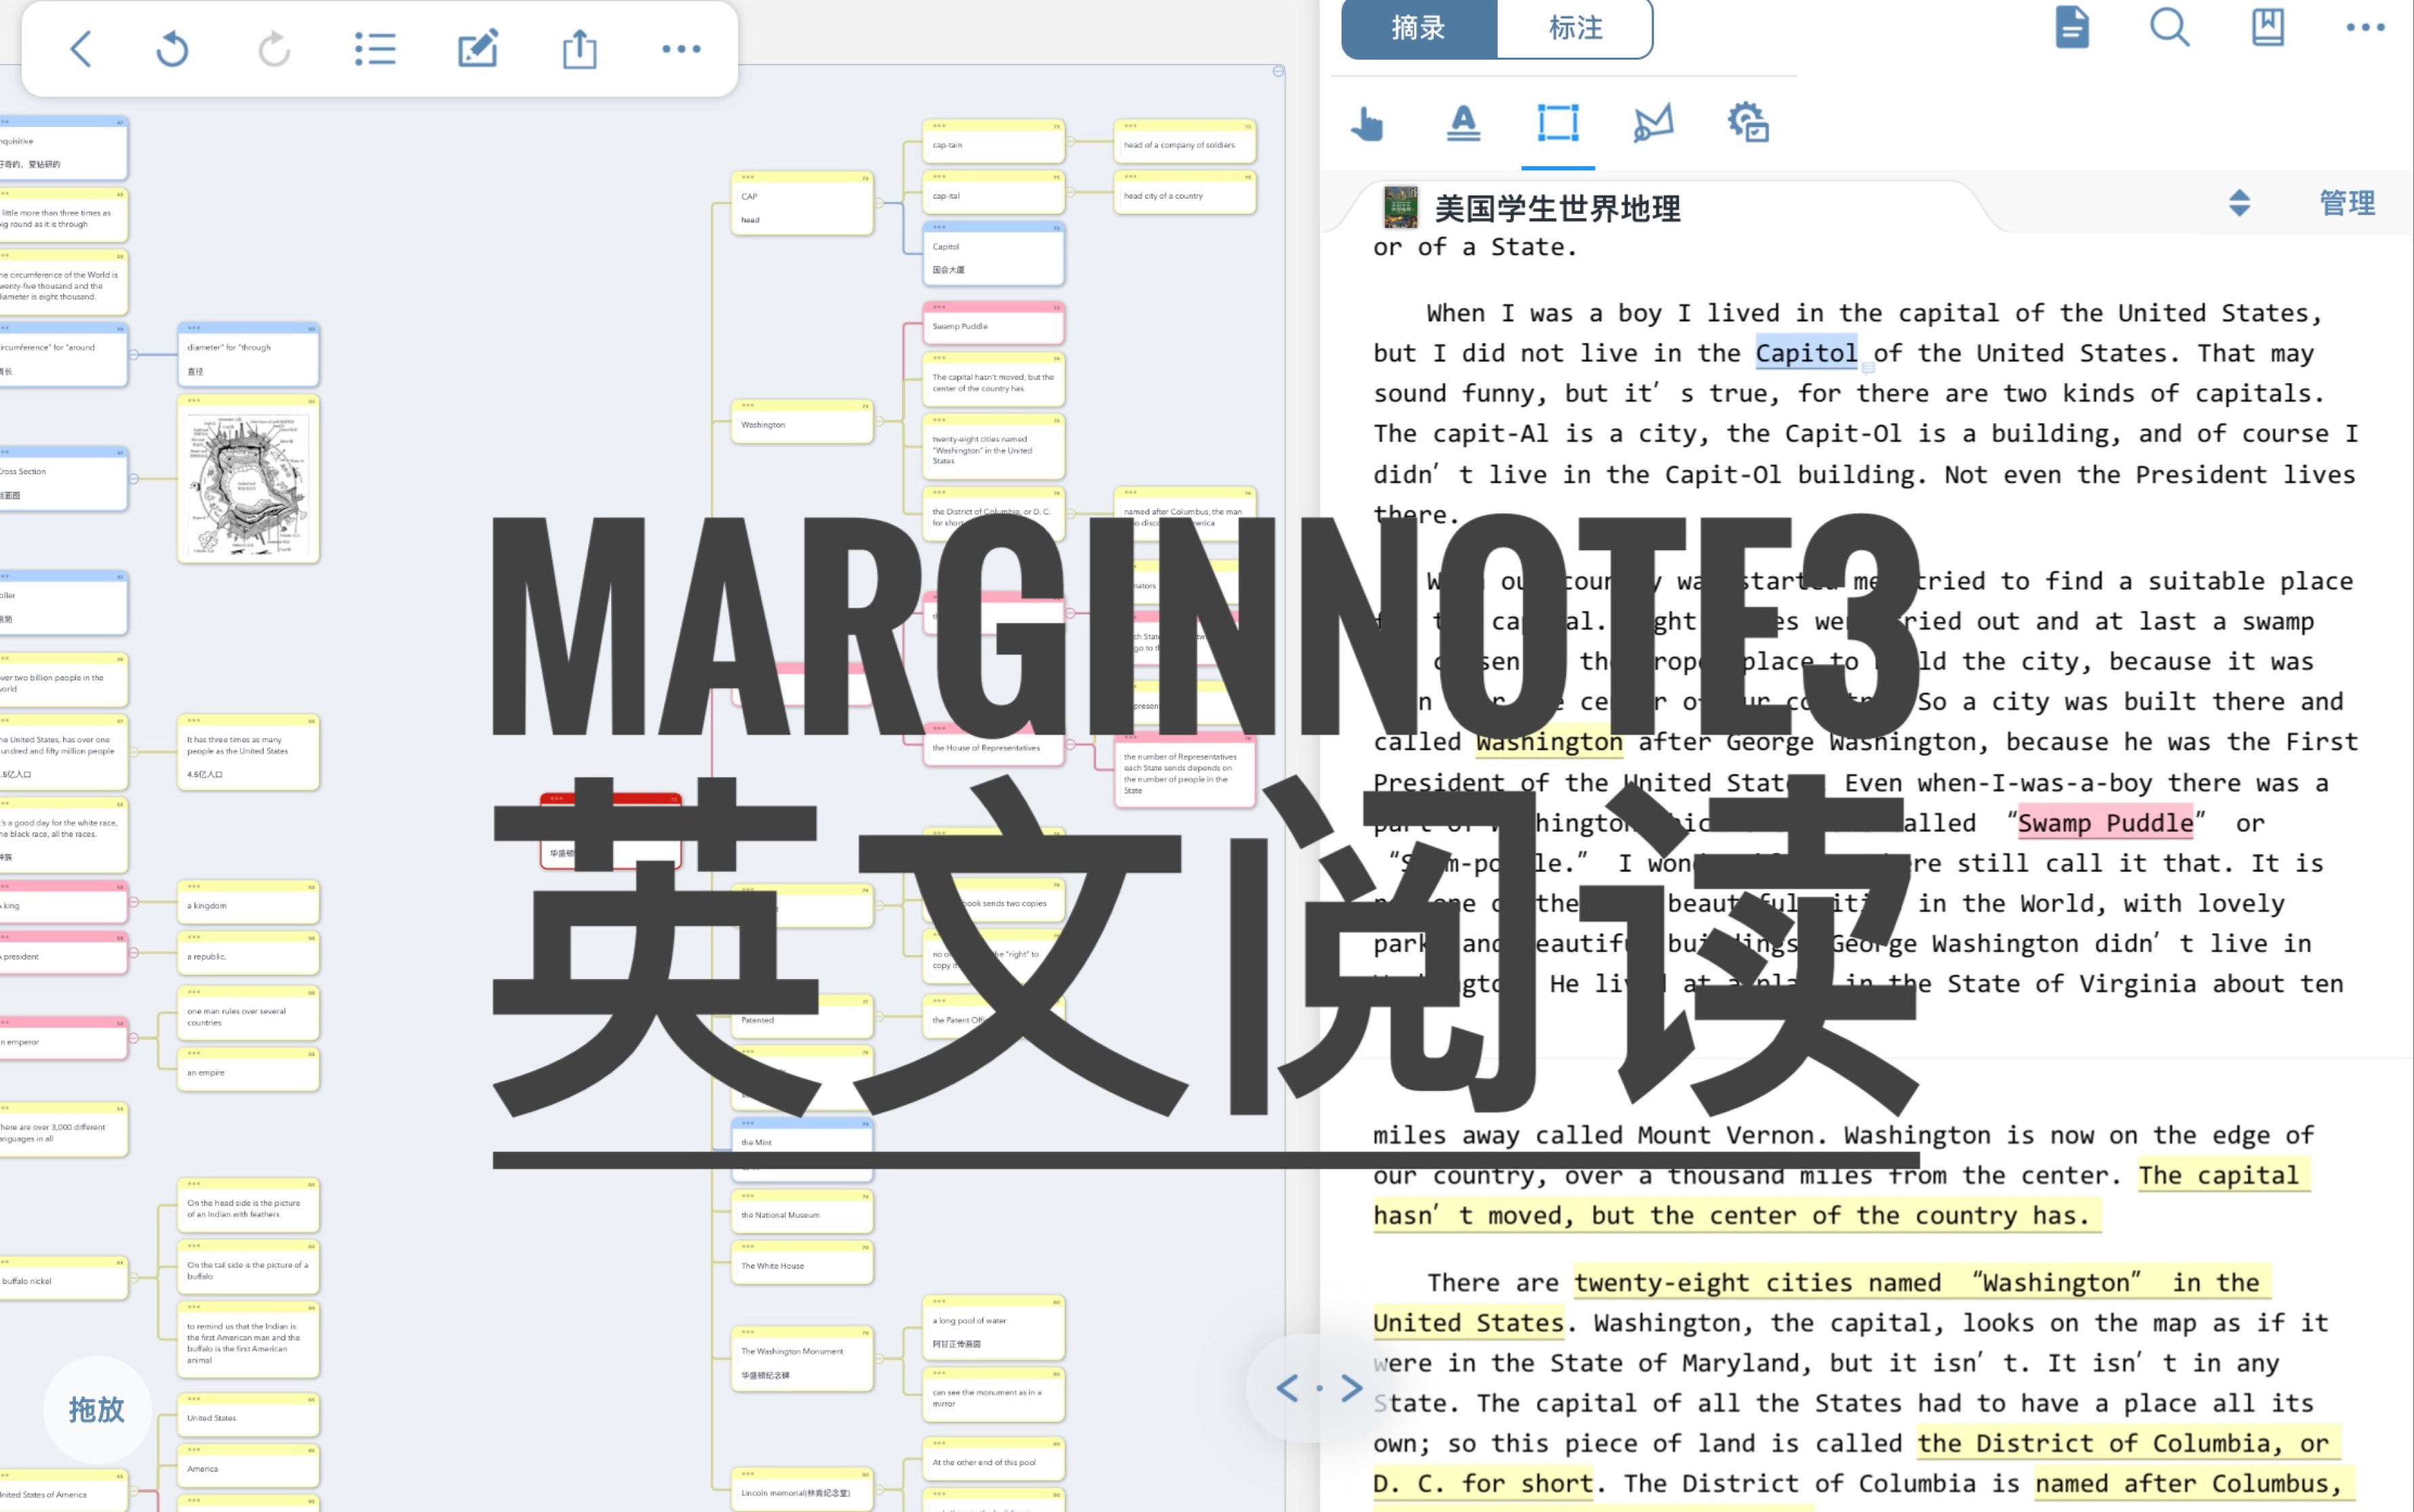Open the outline list view

(x=375, y=48)
